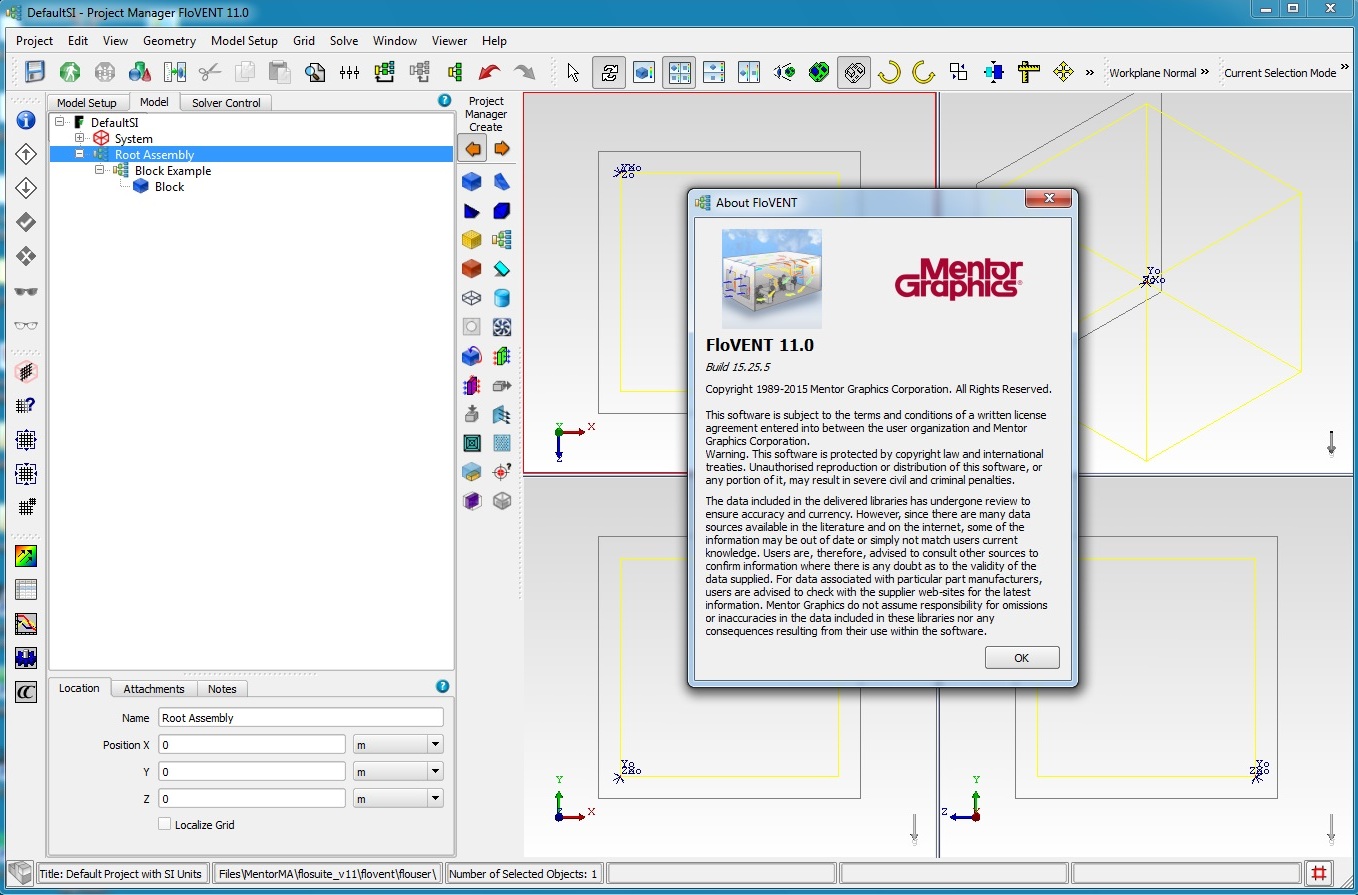The image size is (1358, 895).
Task: Open the Viewer menu
Action: click(x=449, y=41)
